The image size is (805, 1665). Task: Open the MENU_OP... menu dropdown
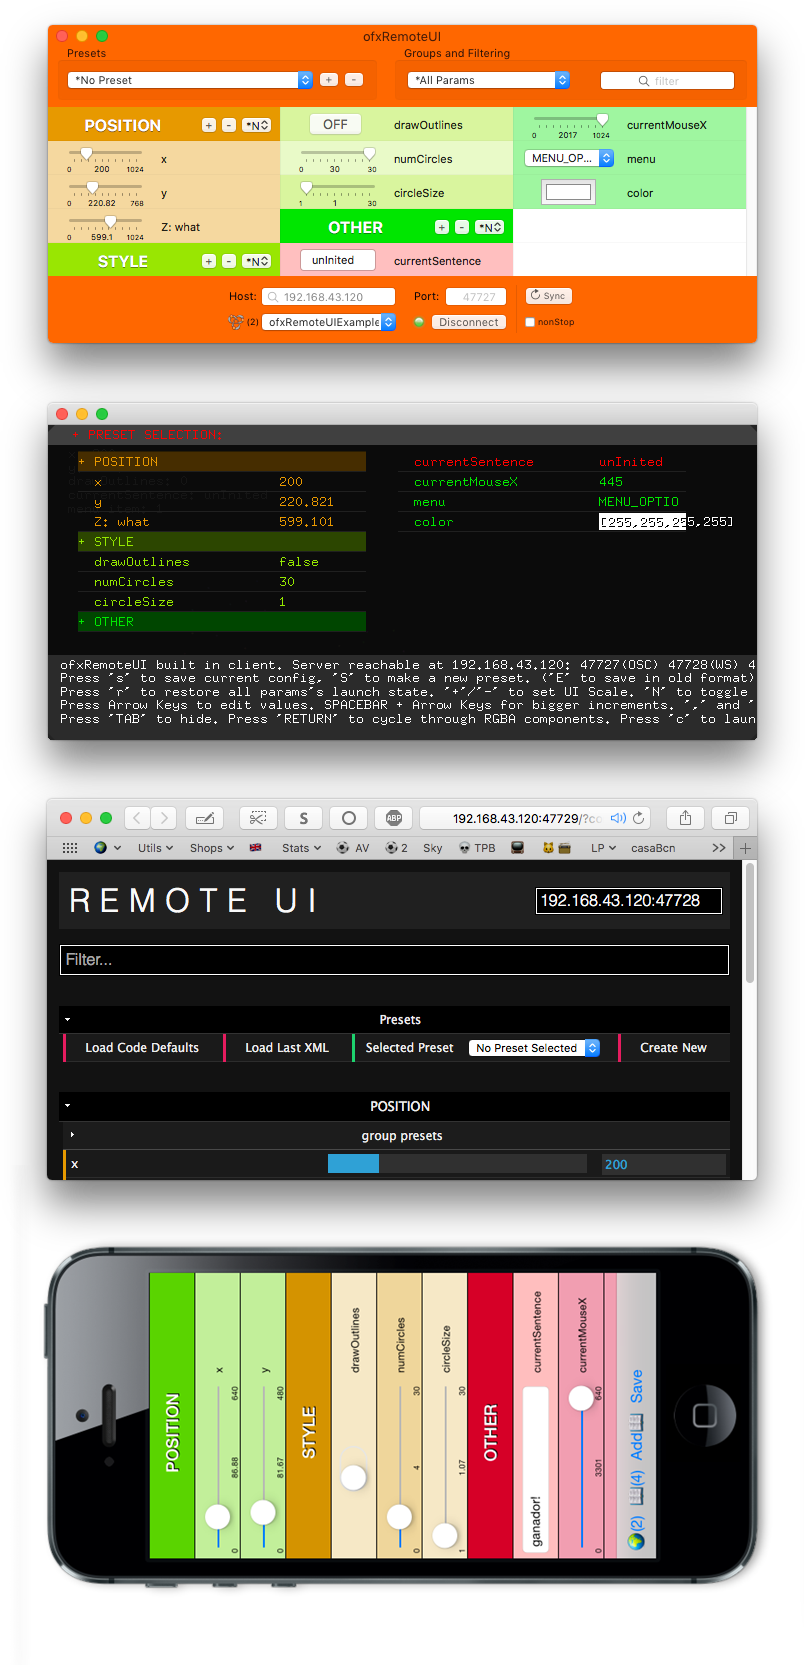pyautogui.click(x=569, y=158)
